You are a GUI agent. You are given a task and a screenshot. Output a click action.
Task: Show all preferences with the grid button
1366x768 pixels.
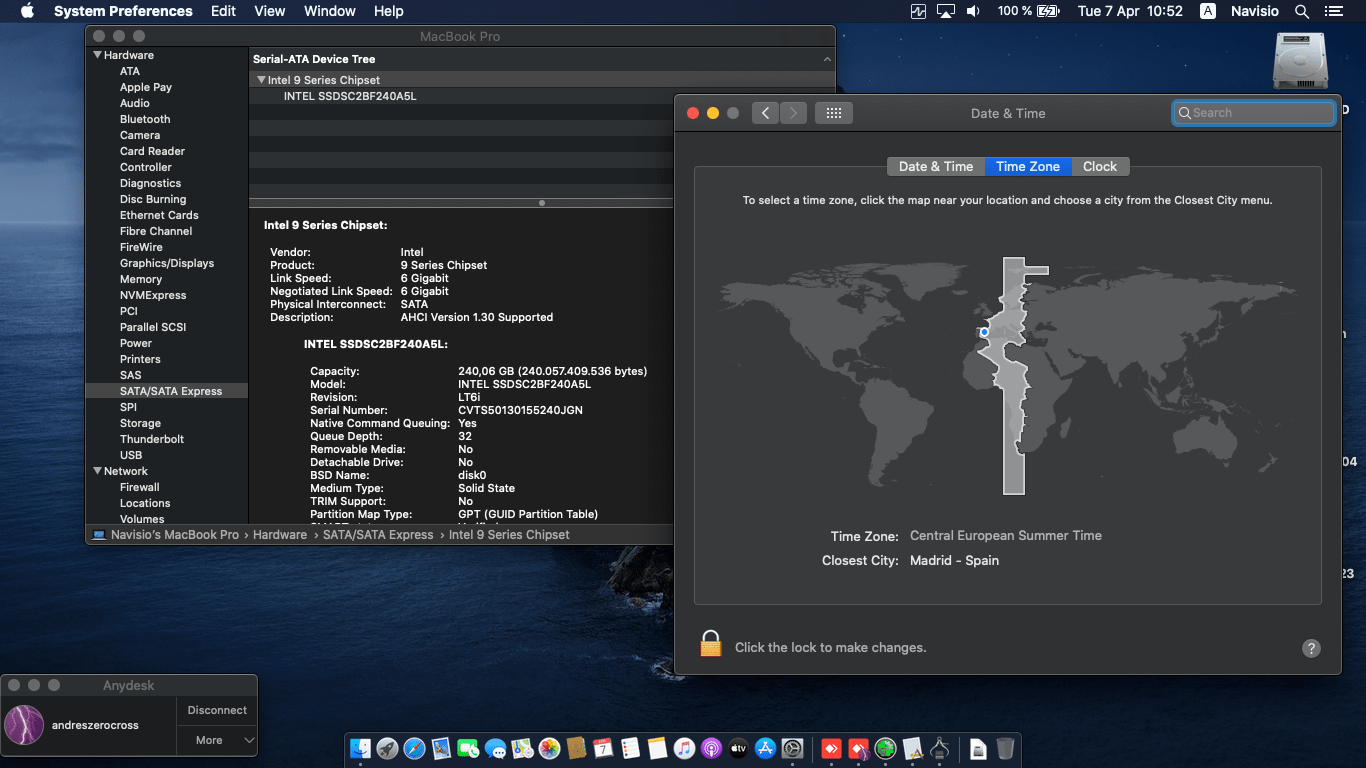pyautogui.click(x=834, y=113)
